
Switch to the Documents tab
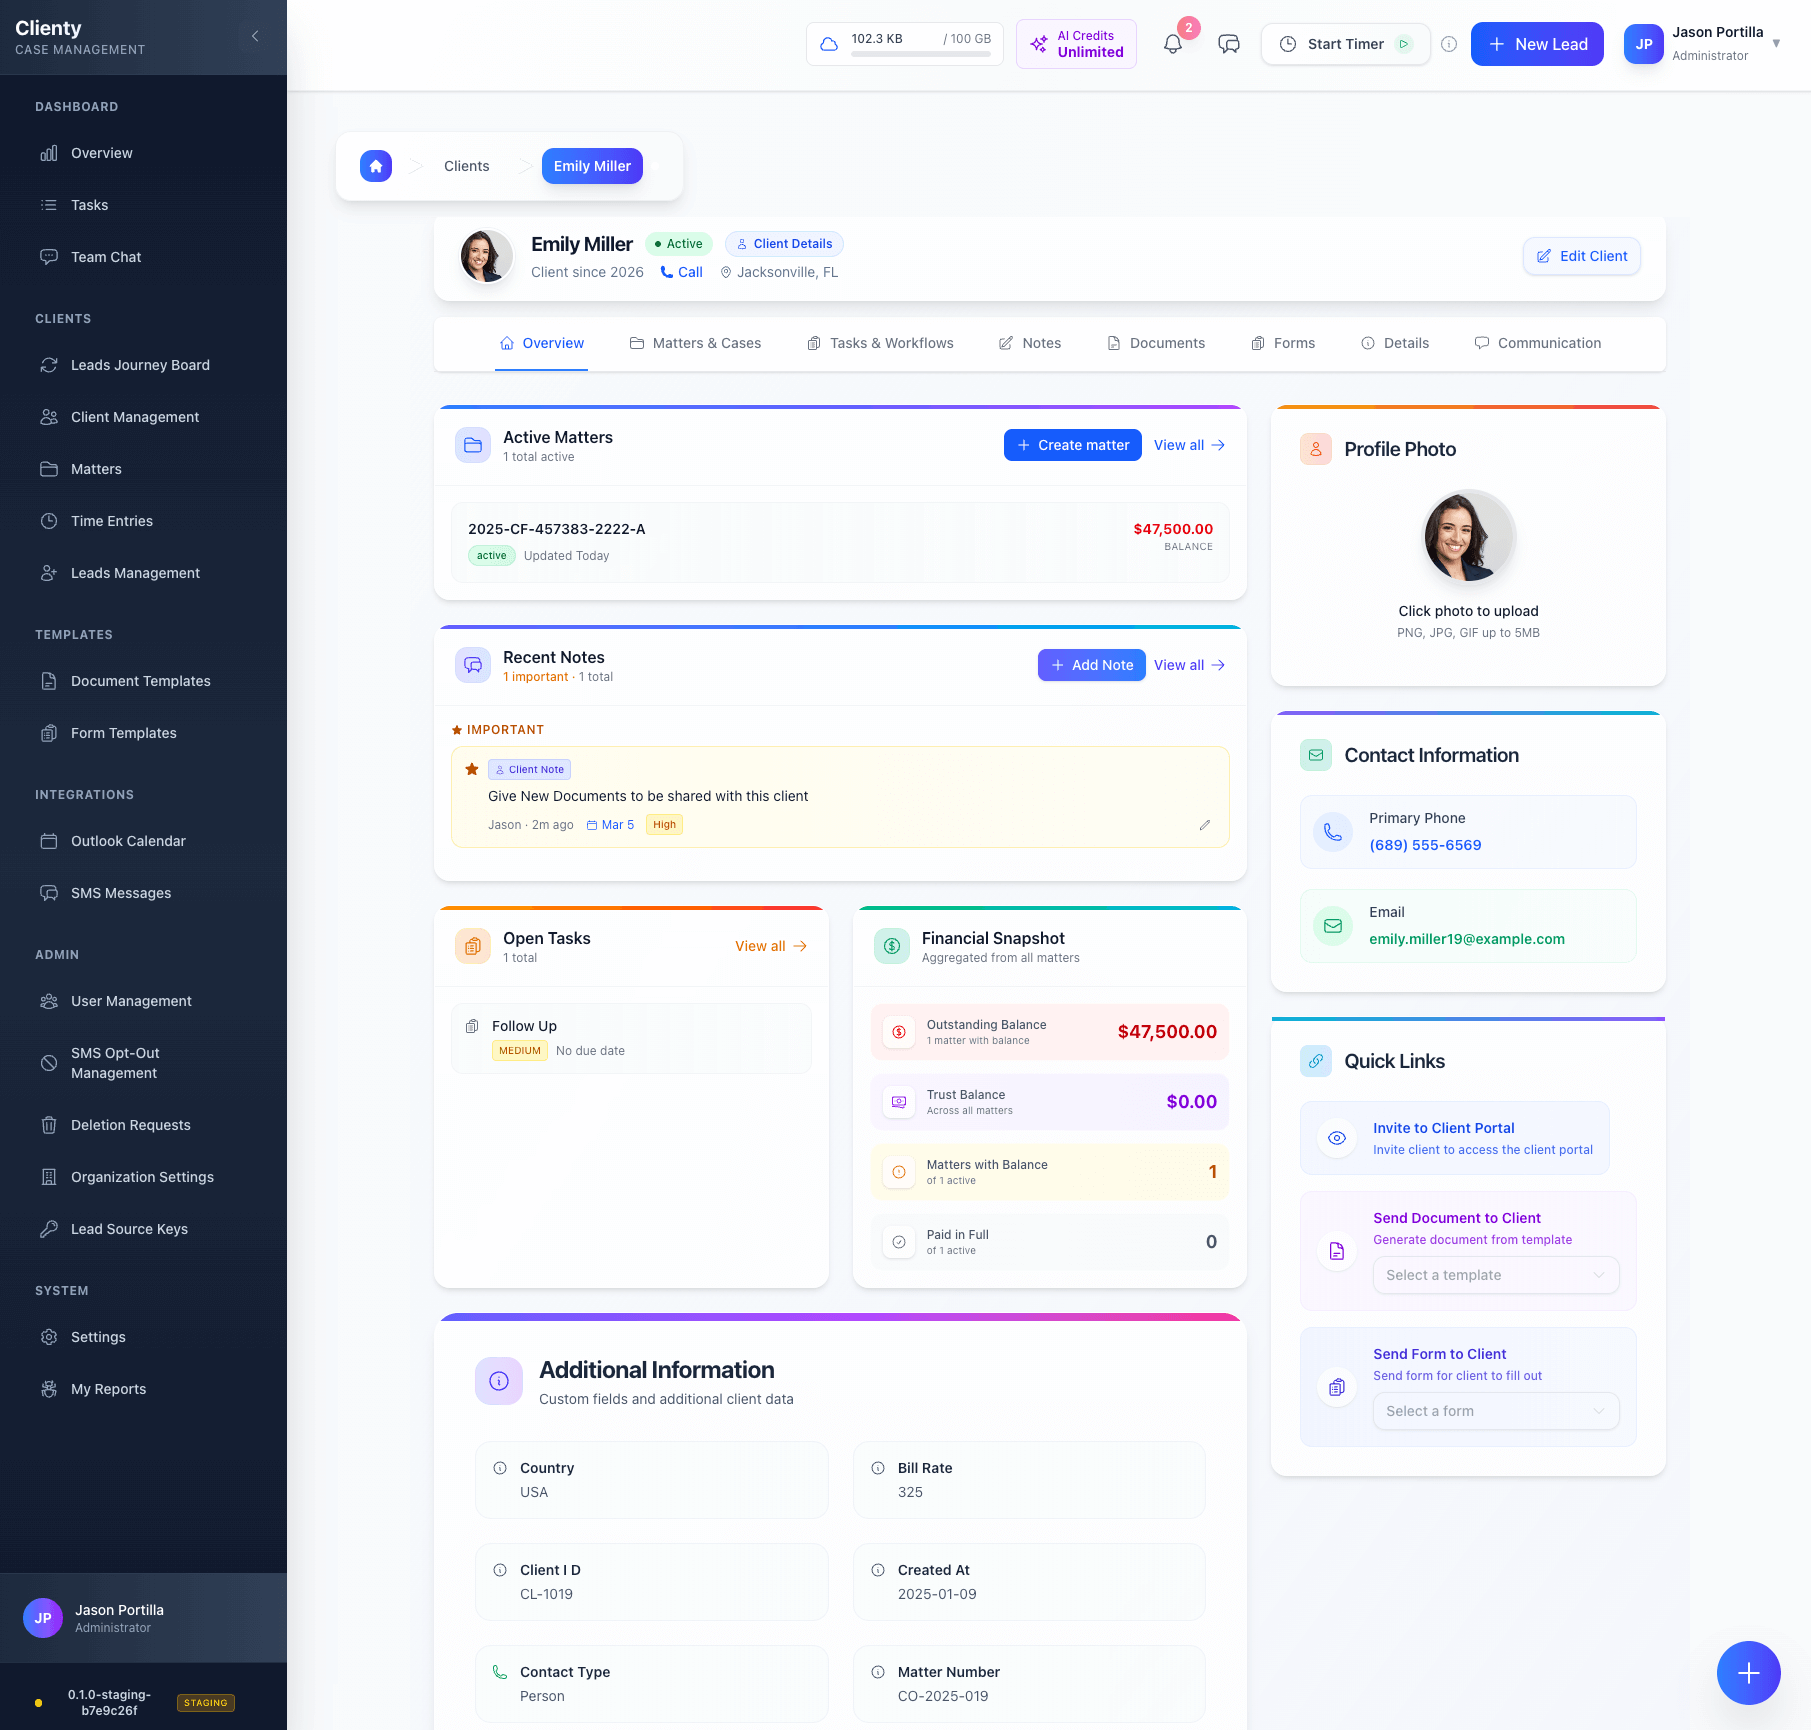coord(1156,343)
